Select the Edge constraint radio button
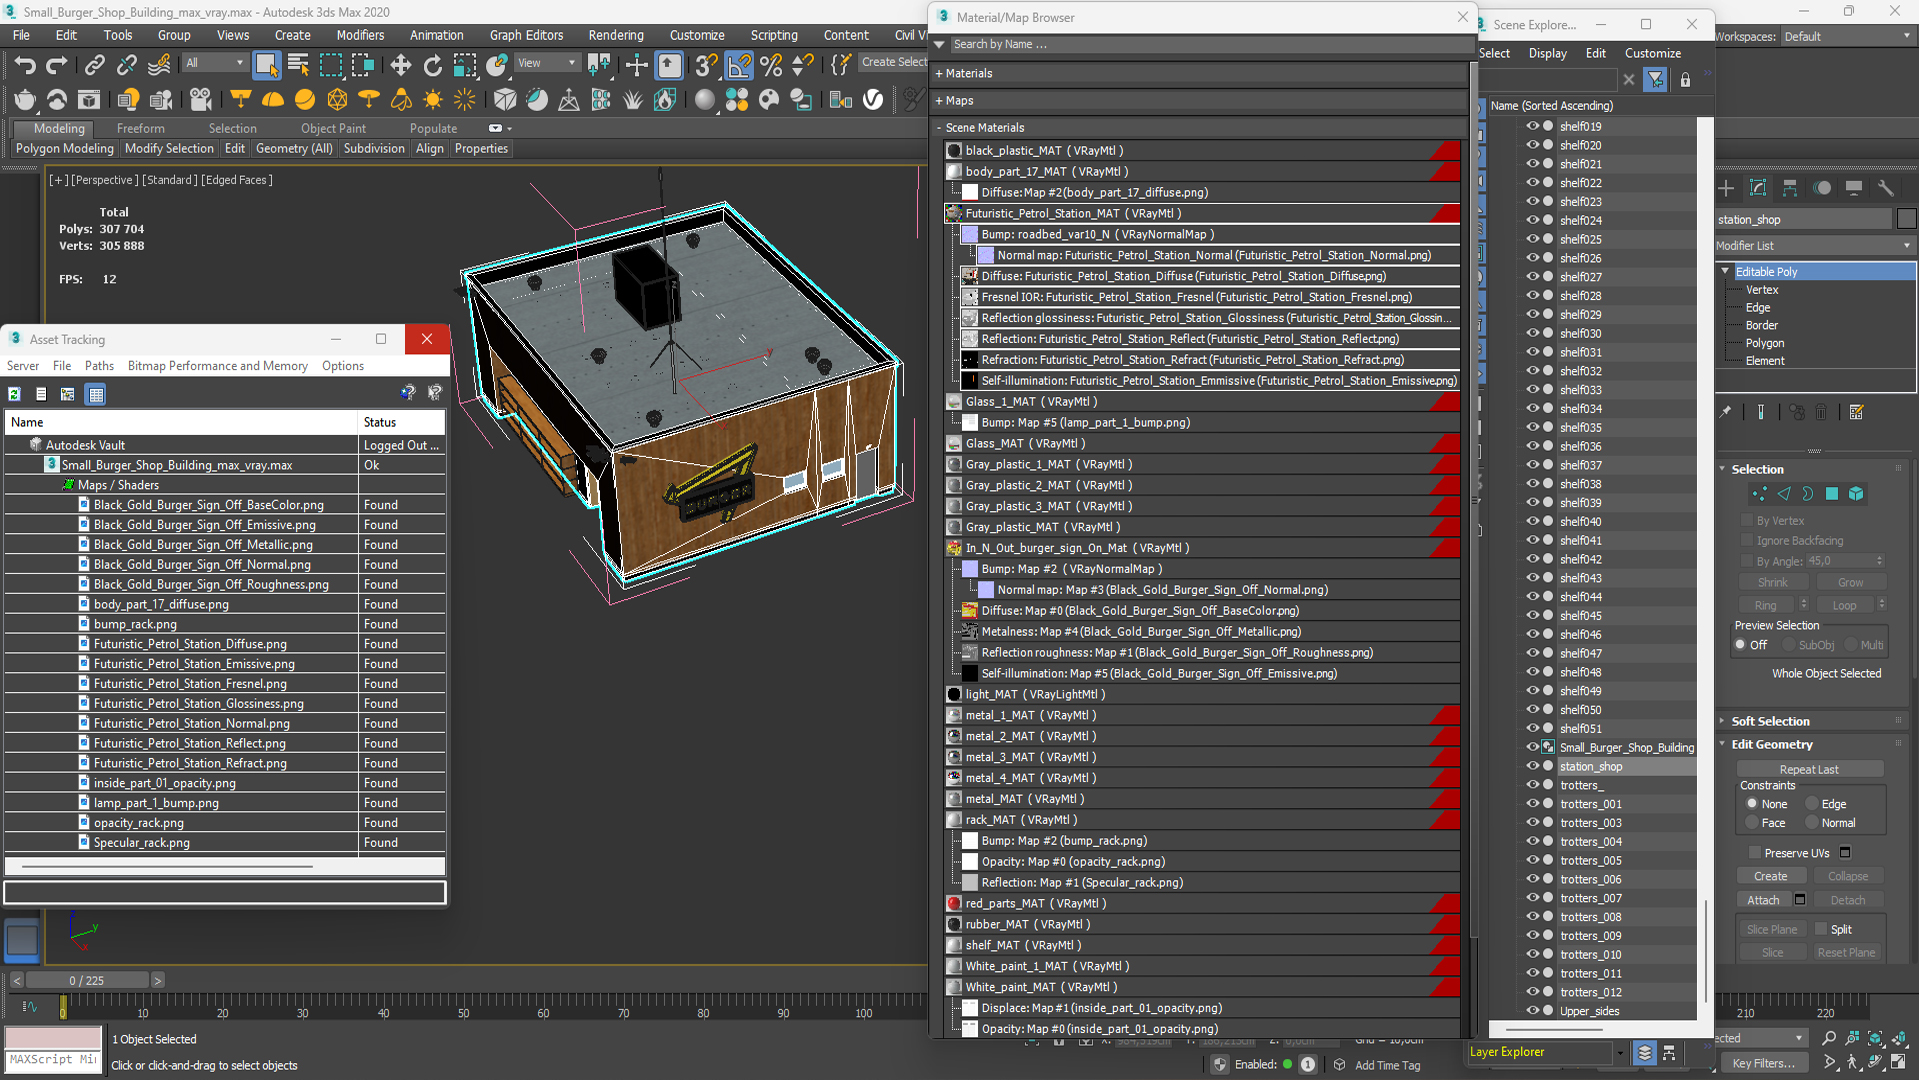The width and height of the screenshot is (1920, 1080). tap(1812, 804)
